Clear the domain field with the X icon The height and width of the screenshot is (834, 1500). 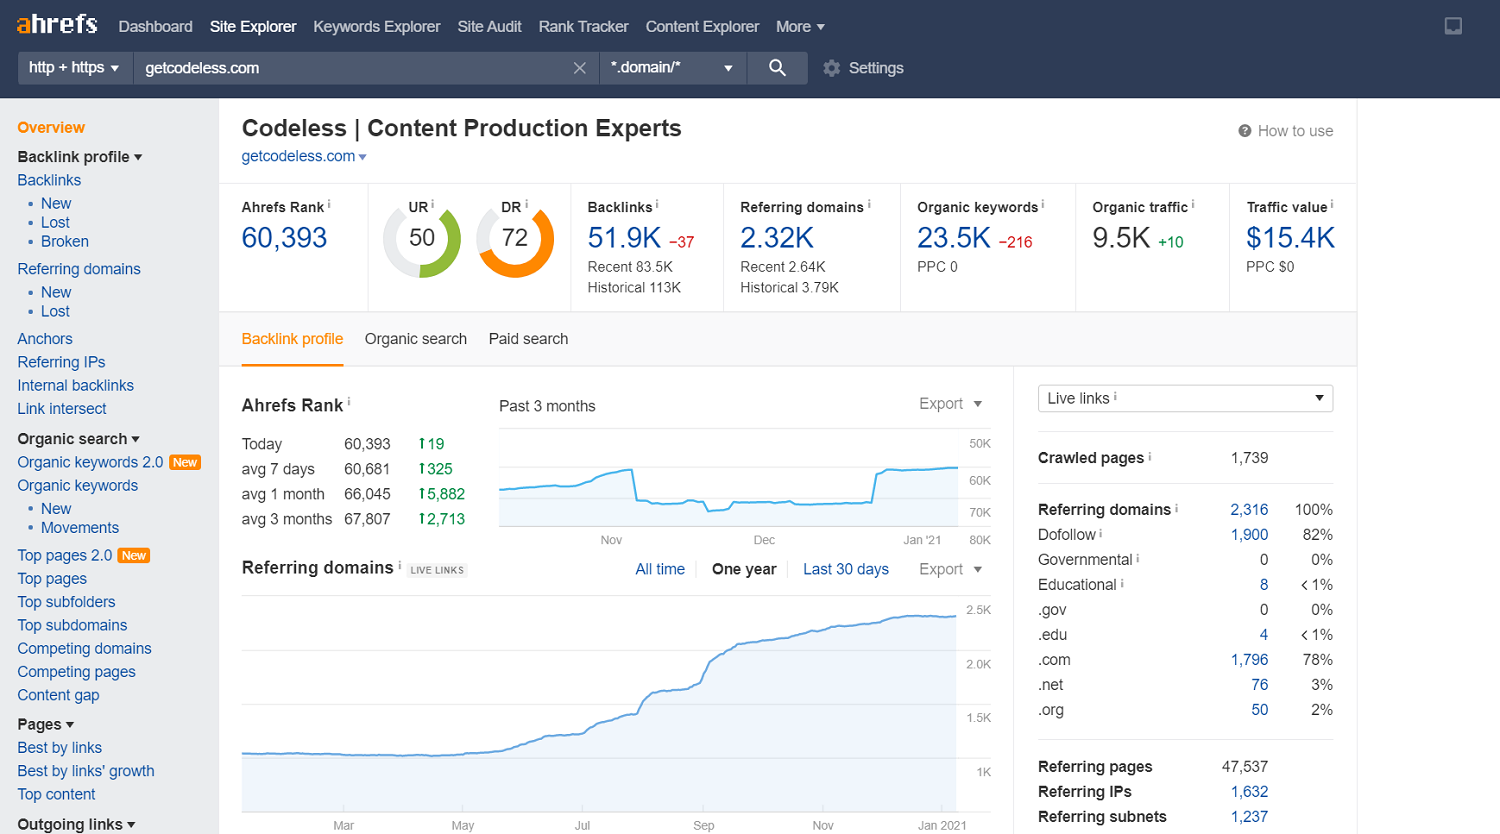coord(579,68)
